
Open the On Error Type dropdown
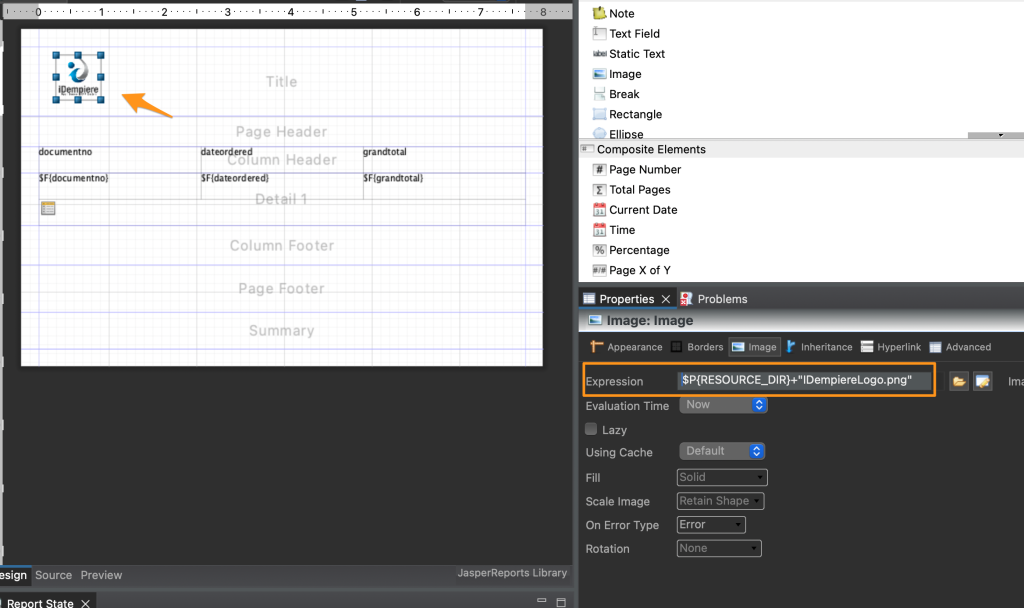(711, 524)
